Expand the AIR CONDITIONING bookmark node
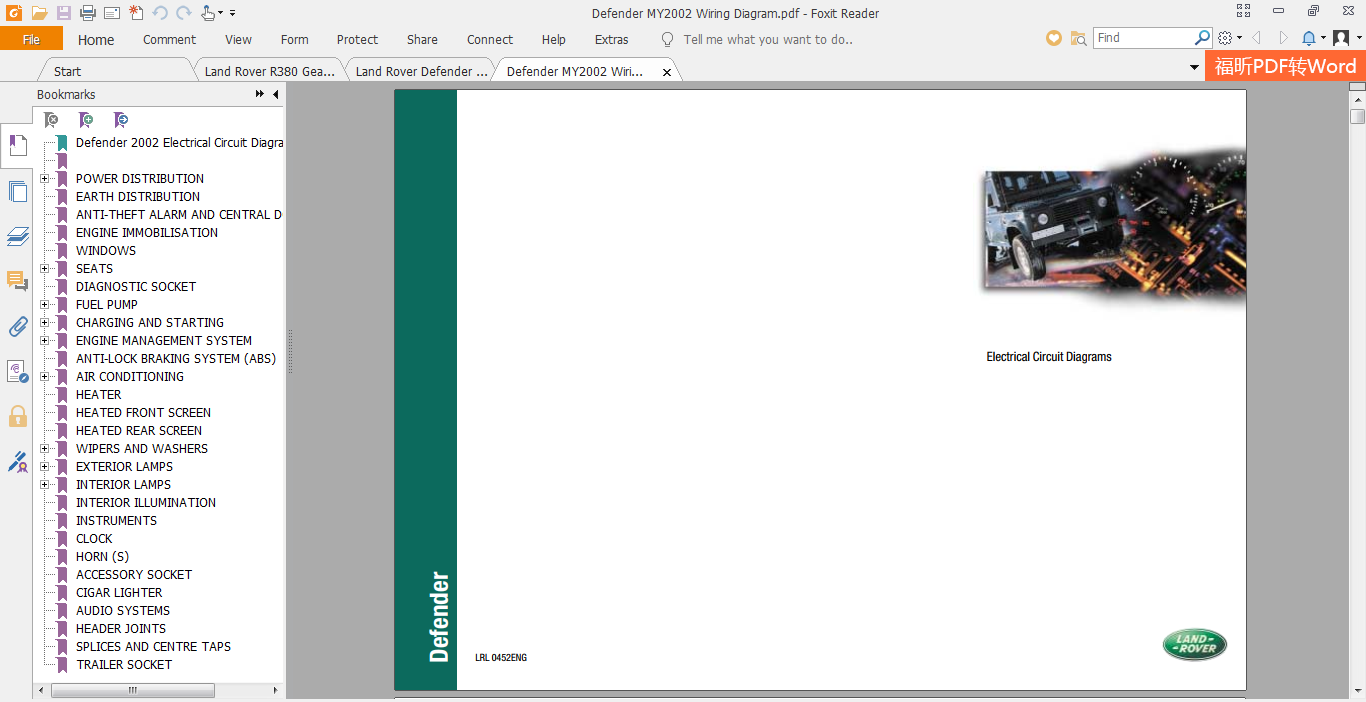Screen dimensions: 1366x702 44,377
